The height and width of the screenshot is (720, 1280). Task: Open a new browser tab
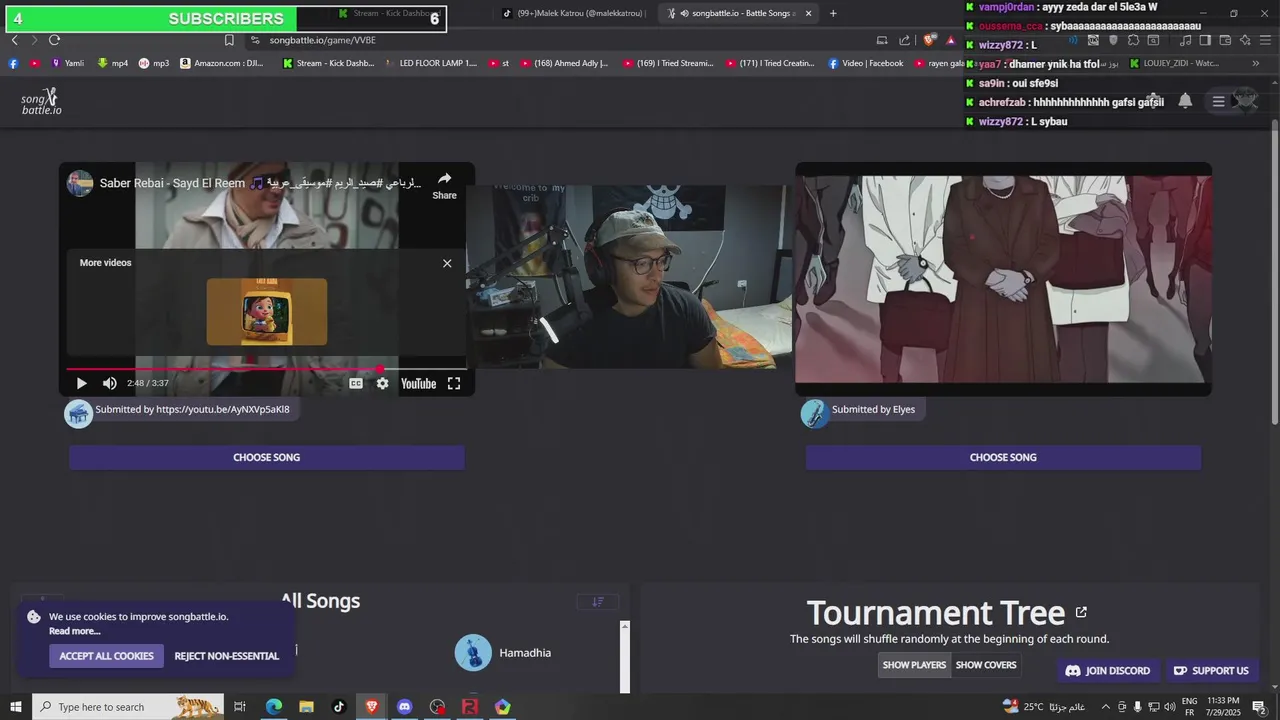[833, 13]
